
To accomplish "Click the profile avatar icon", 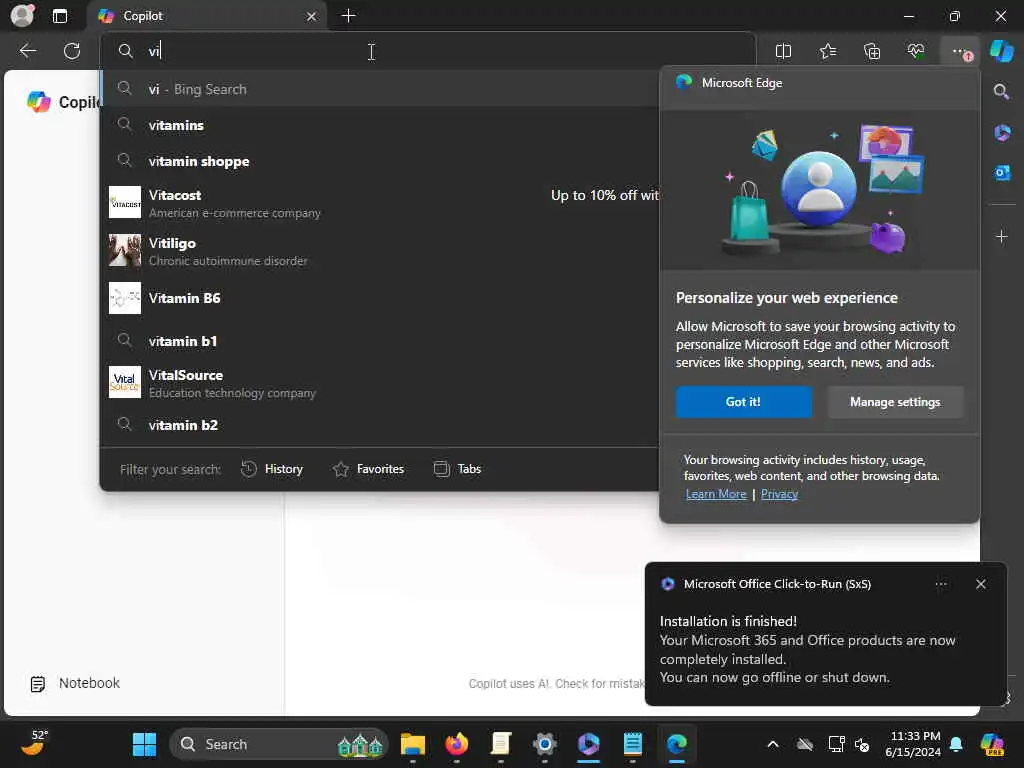I will point(22,15).
